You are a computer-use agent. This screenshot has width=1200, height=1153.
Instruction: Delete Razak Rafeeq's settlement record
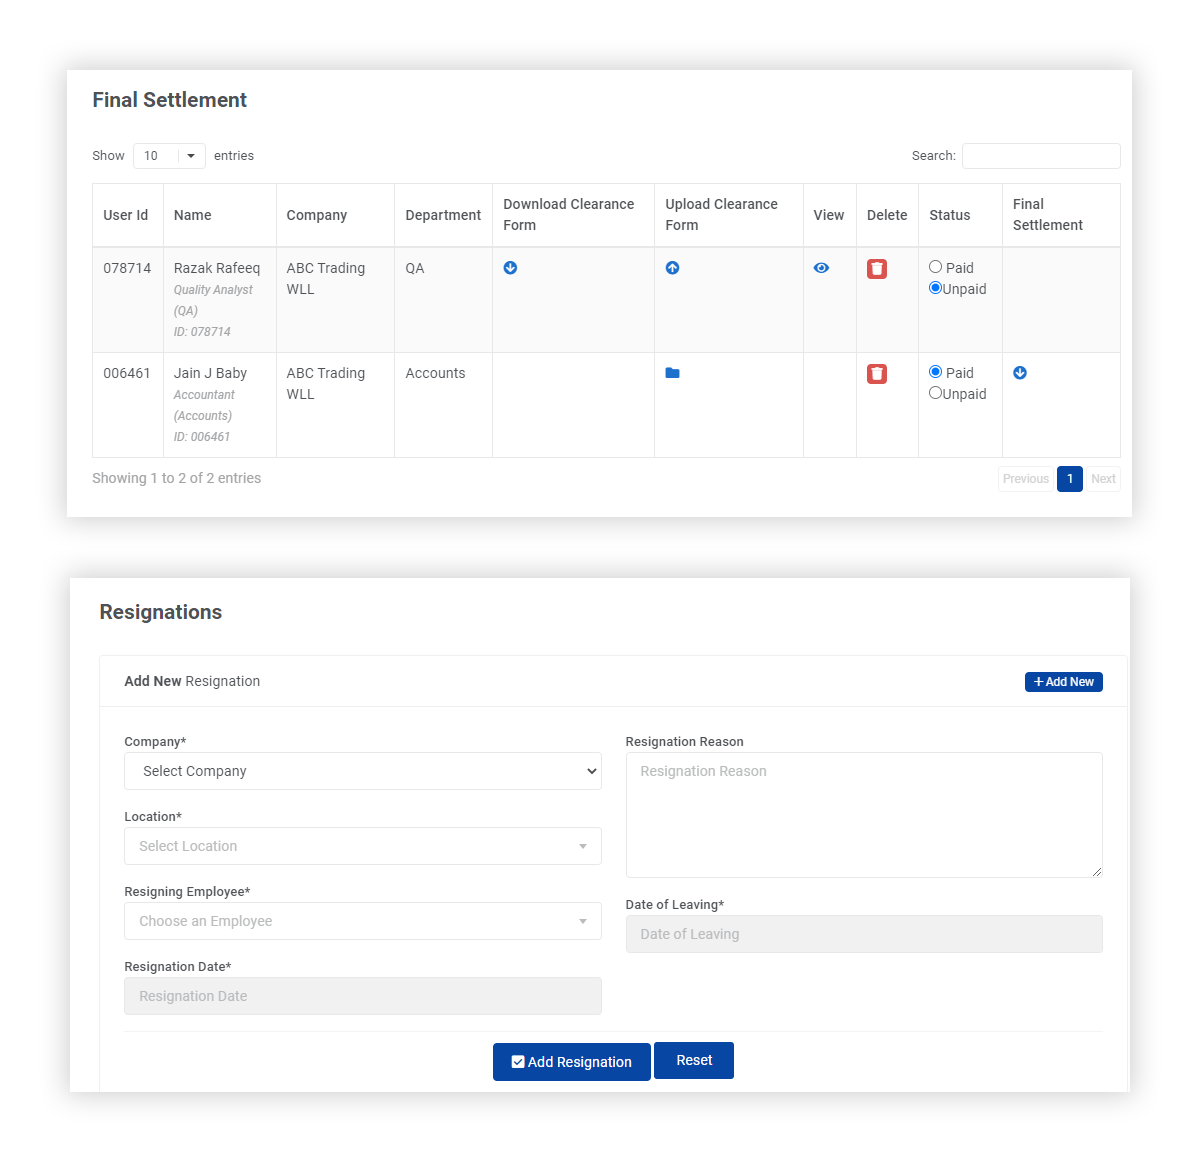pyautogui.click(x=877, y=268)
